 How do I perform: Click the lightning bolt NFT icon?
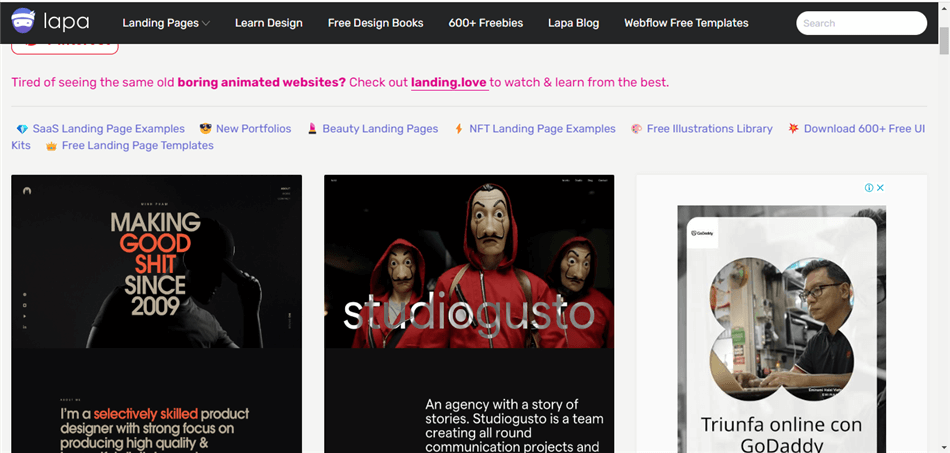[459, 129]
